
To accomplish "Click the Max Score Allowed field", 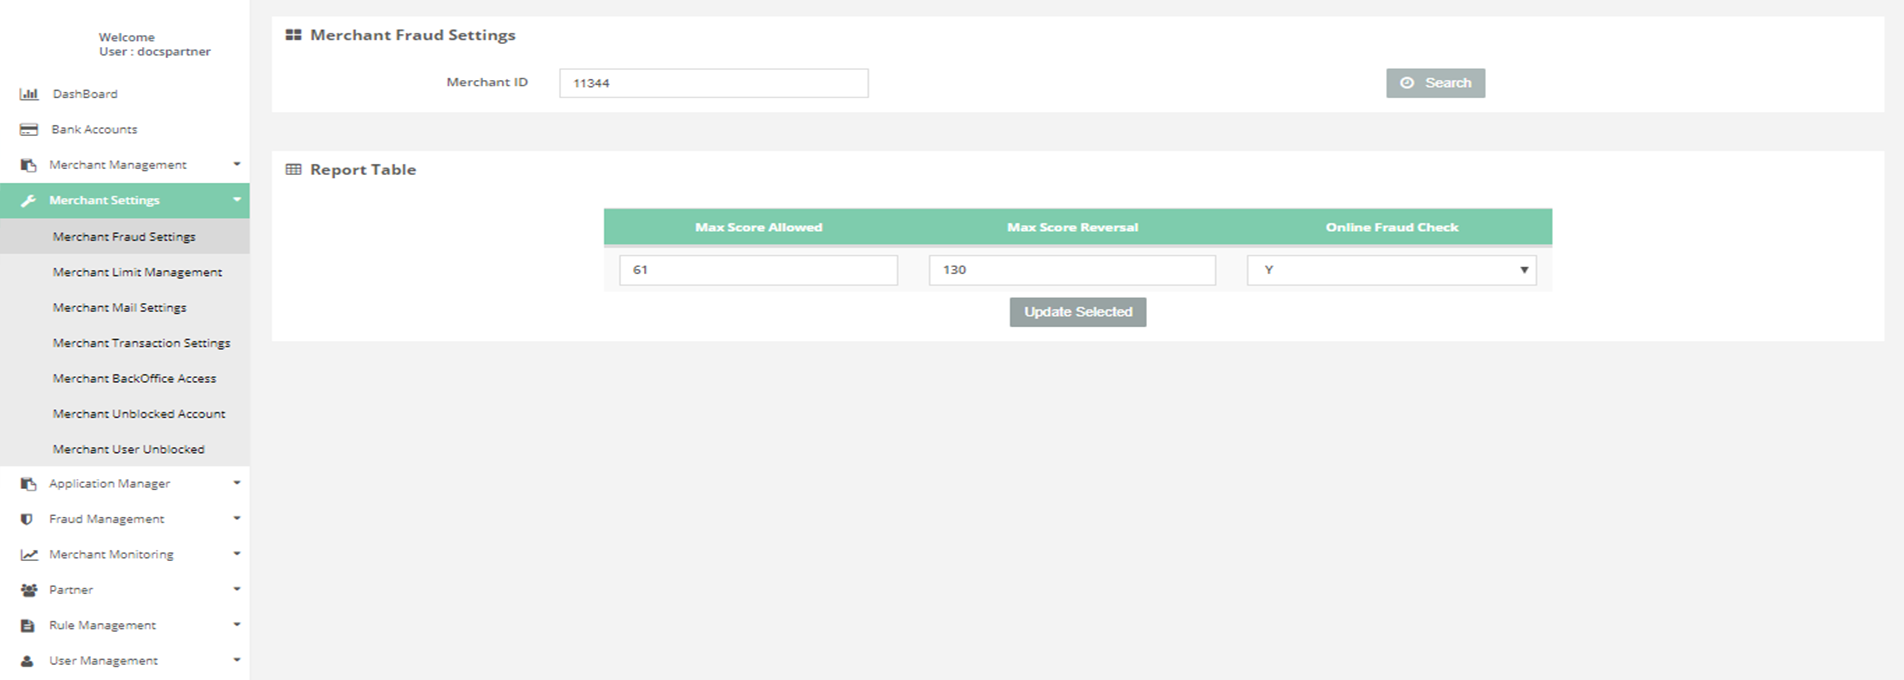I will pos(758,270).
